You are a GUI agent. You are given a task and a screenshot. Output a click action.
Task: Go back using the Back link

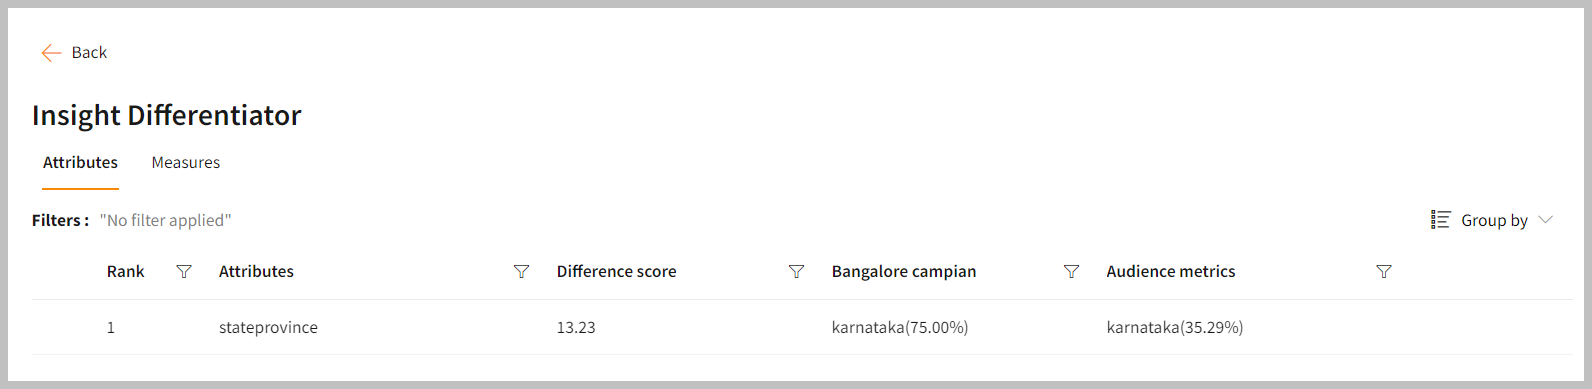click(89, 53)
